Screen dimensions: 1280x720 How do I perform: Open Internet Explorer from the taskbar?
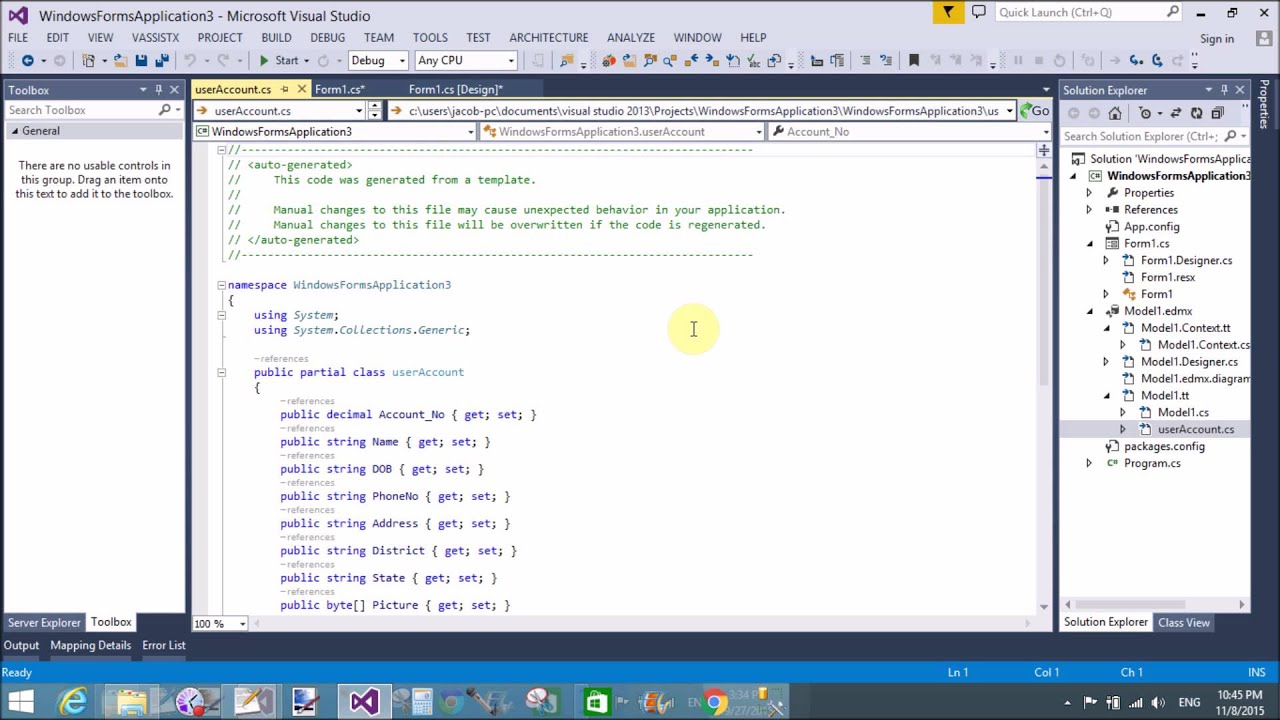72,701
